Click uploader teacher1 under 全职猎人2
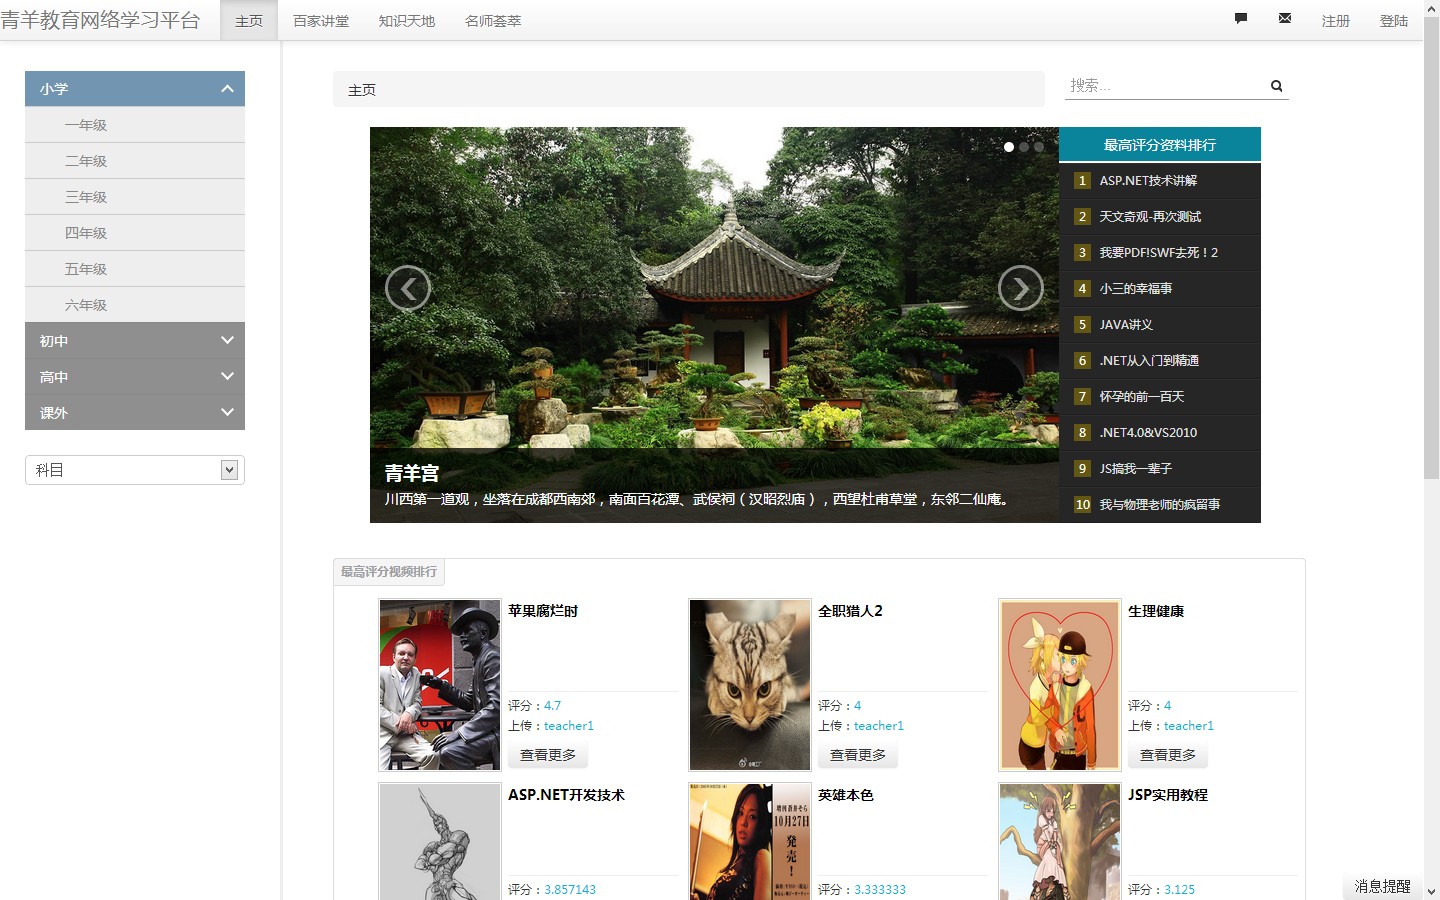Image resolution: width=1440 pixels, height=900 pixels. pyautogui.click(x=879, y=726)
